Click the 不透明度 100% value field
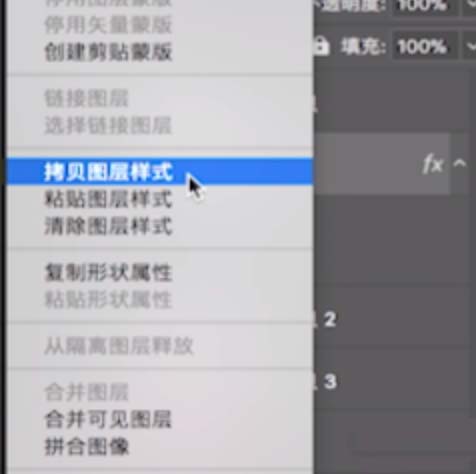476x474 pixels. [424, 6]
